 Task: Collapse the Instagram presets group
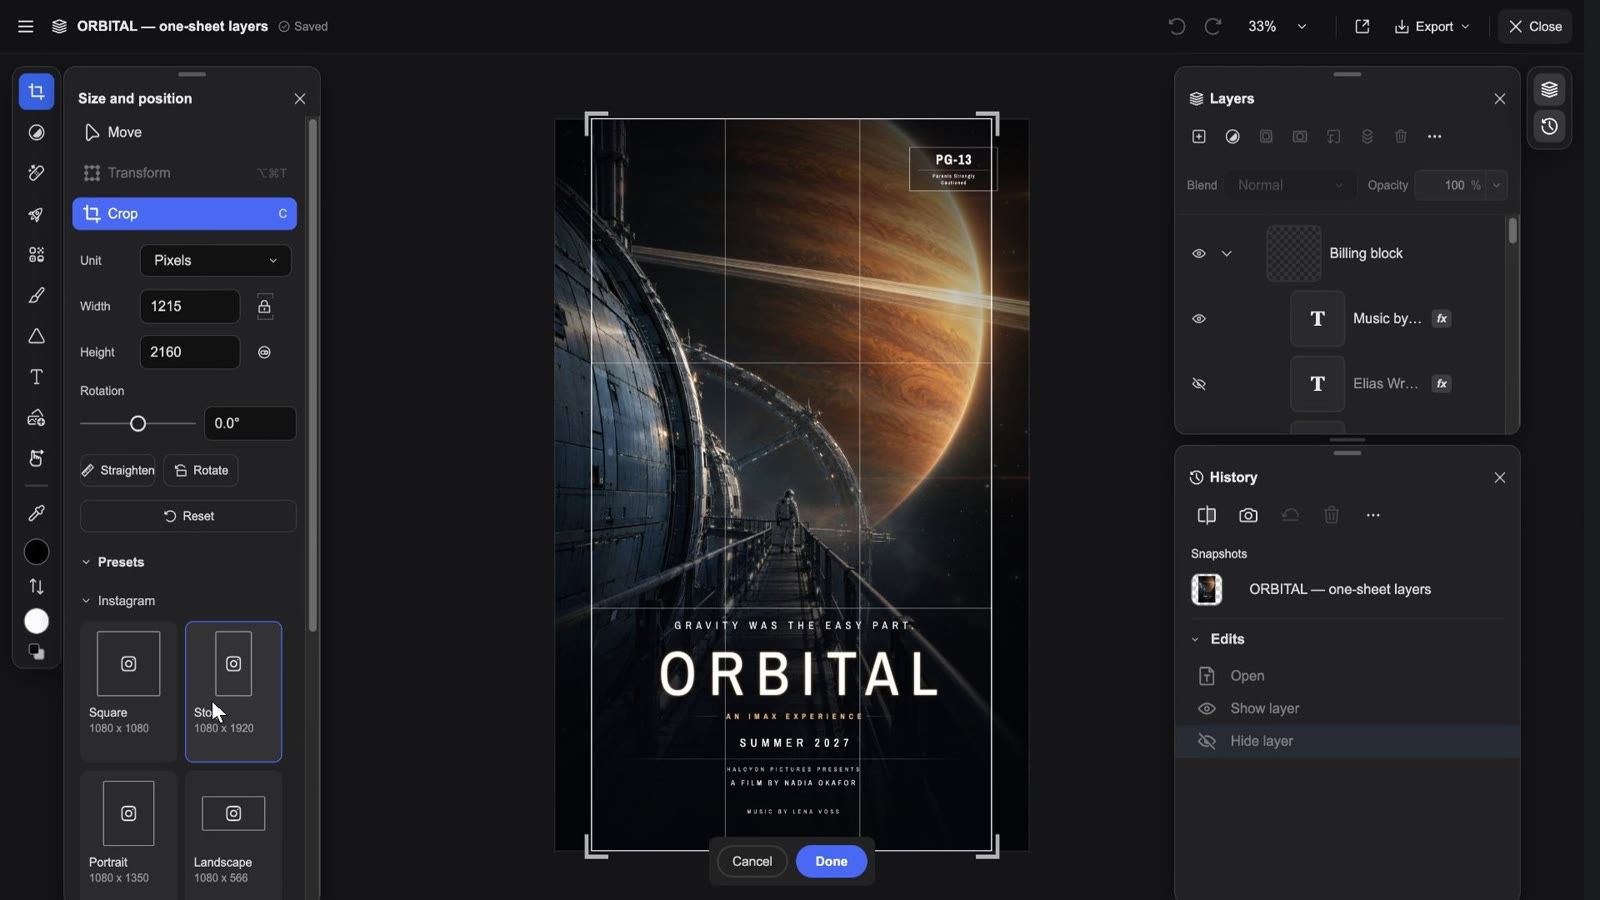(x=86, y=601)
